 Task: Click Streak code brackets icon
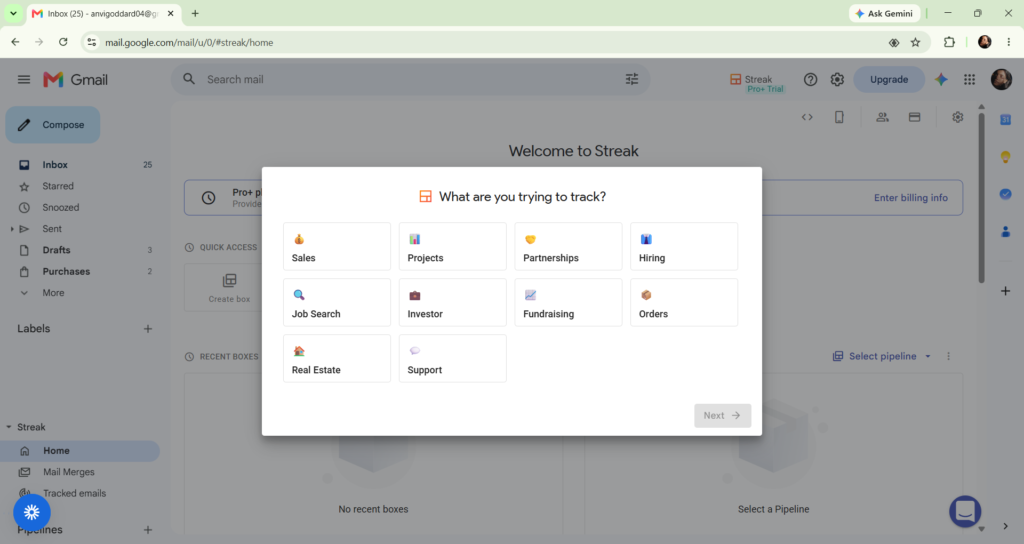[x=807, y=118]
